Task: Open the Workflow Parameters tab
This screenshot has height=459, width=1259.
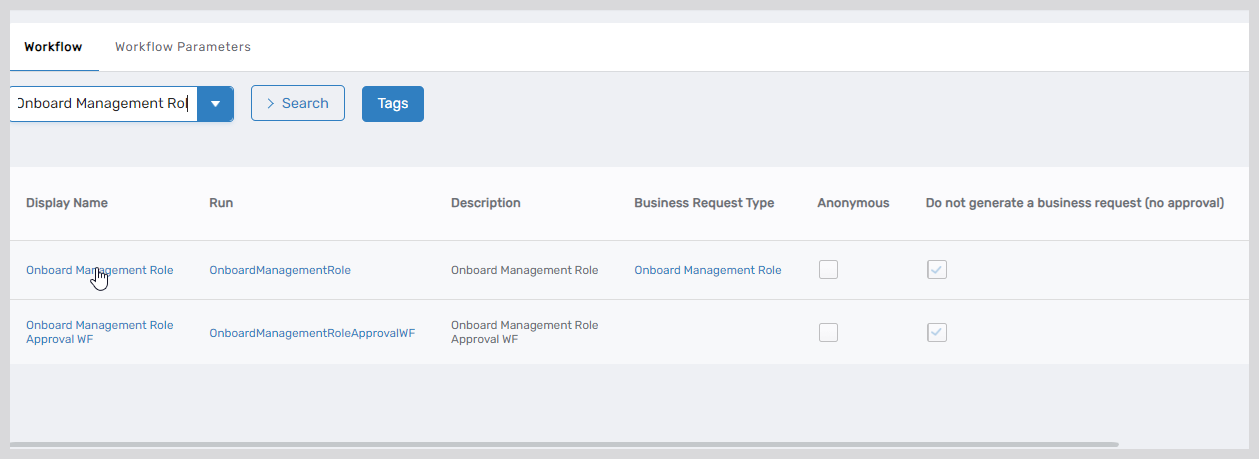Action: pyautogui.click(x=183, y=47)
